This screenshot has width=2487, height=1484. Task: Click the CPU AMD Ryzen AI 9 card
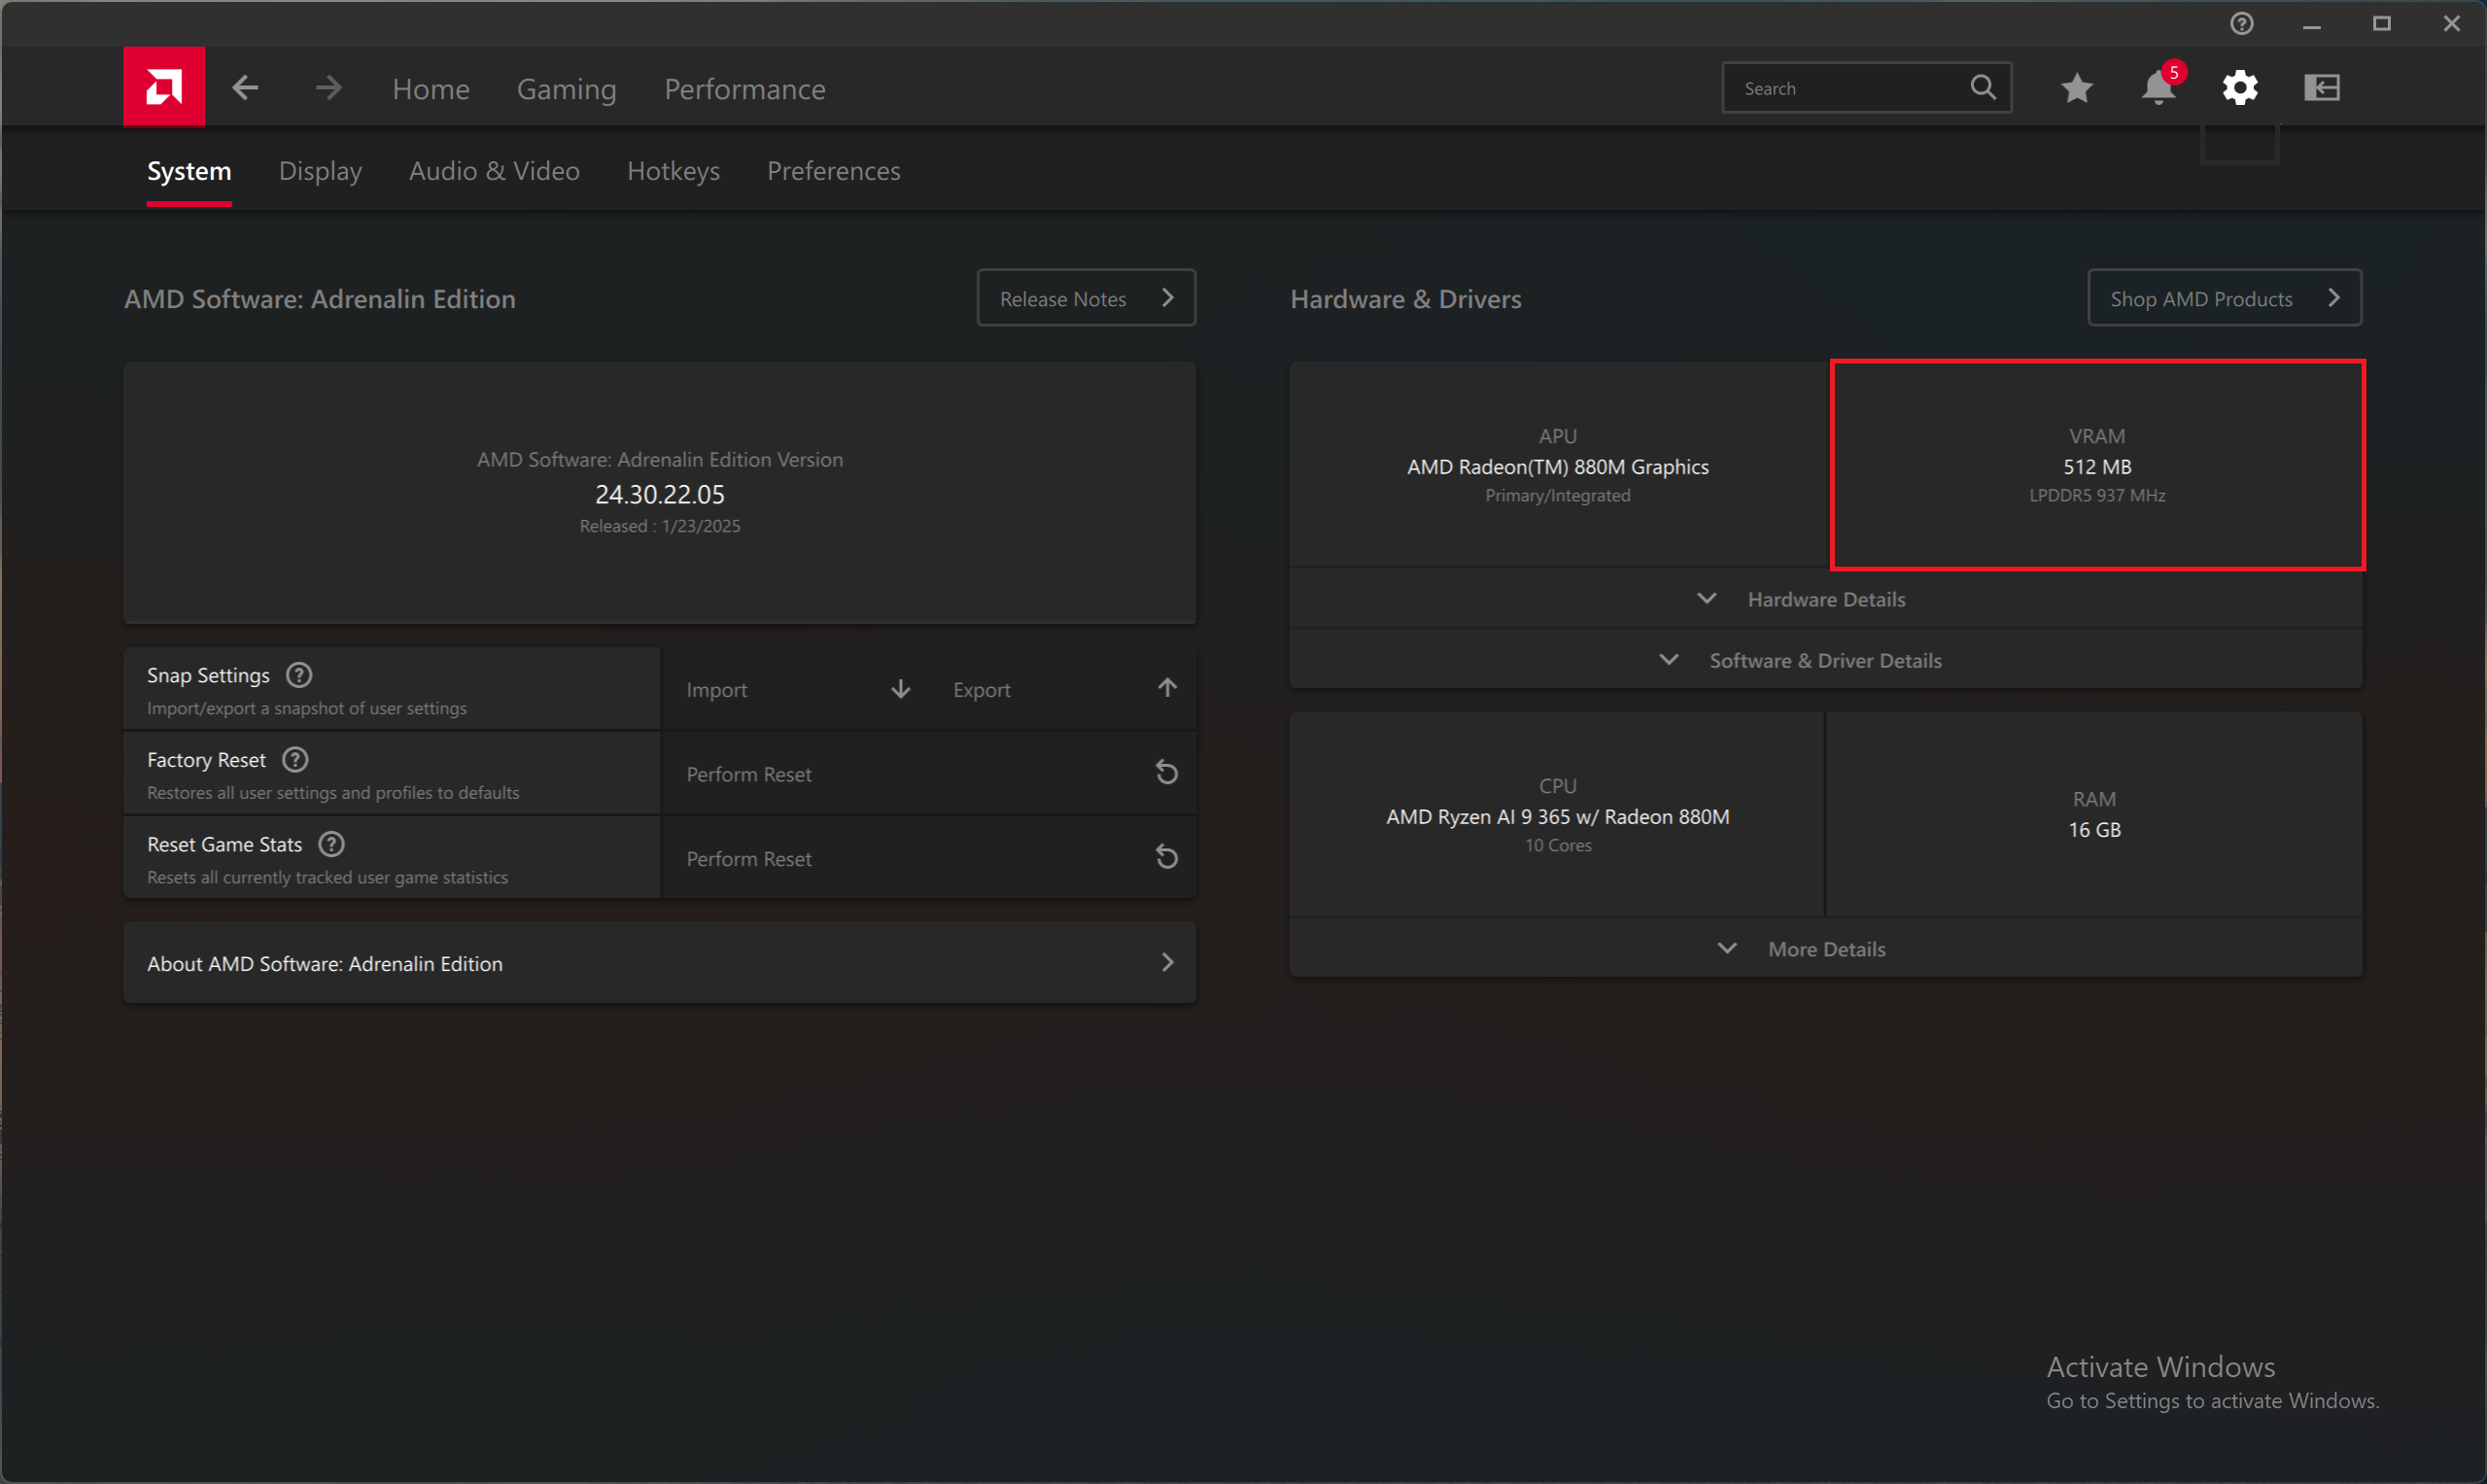coord(1557,815)
